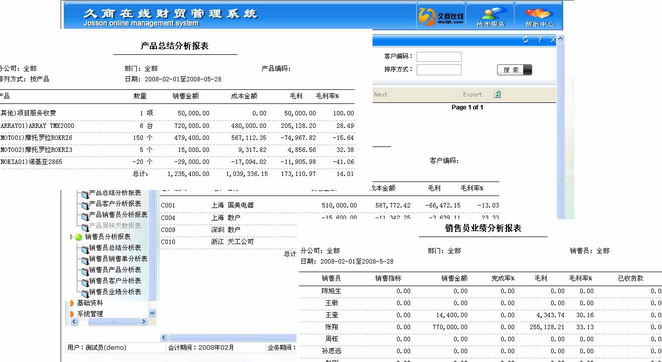Viewport: 662px width, 362px height.
Task: Open 帮助中心 in the top banner
Action: tap(540, 17)
